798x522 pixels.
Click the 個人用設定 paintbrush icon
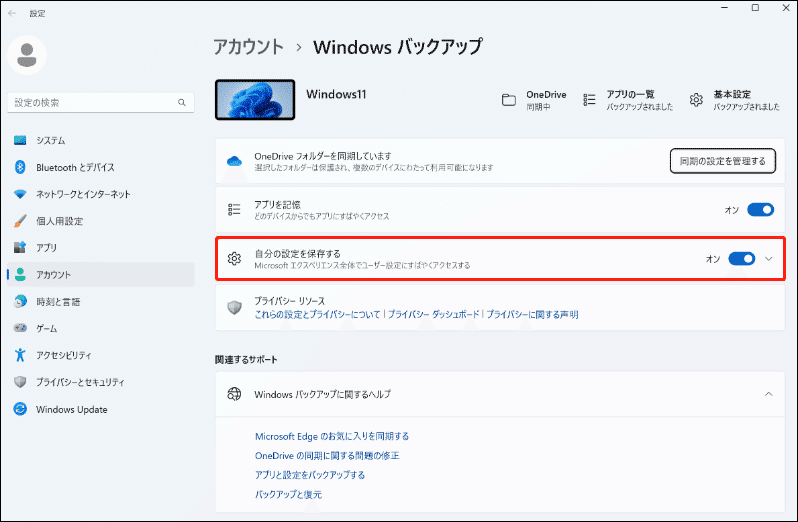click(x=20, y=221)
